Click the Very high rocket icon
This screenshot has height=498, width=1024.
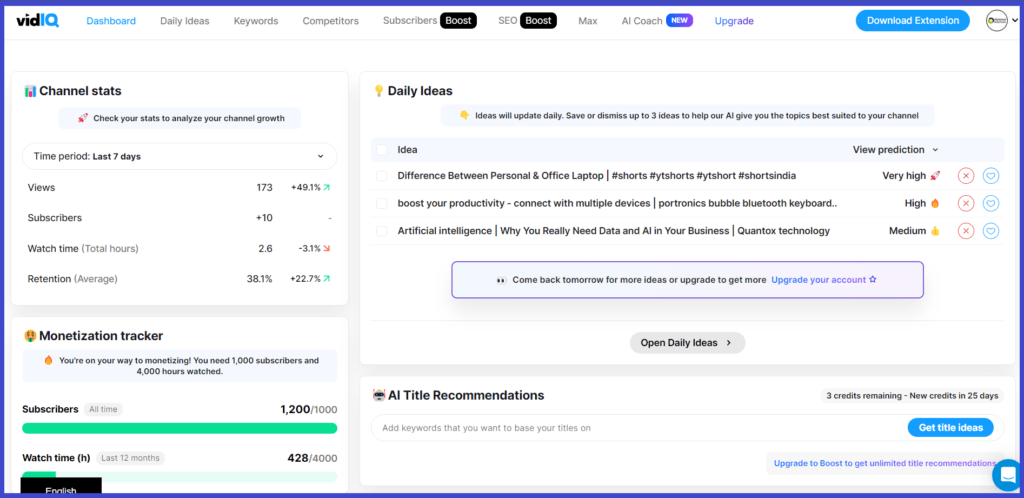pos(935,176)
